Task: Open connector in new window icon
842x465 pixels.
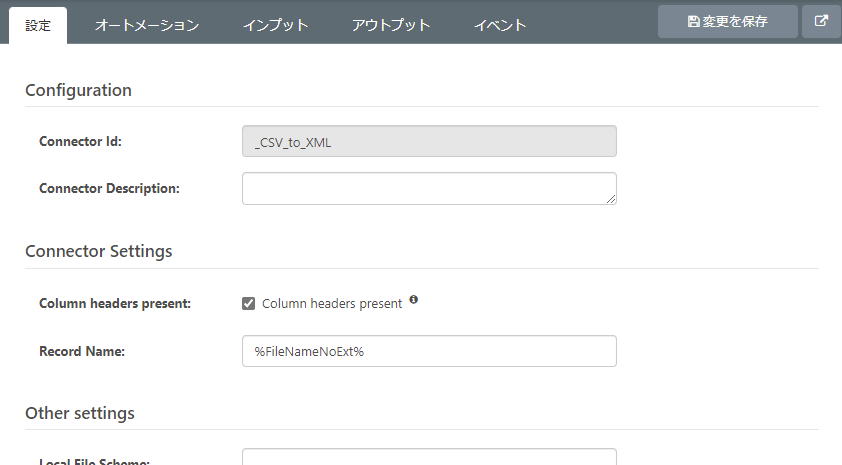Action: pyautogui.click(x=821, y=21)
